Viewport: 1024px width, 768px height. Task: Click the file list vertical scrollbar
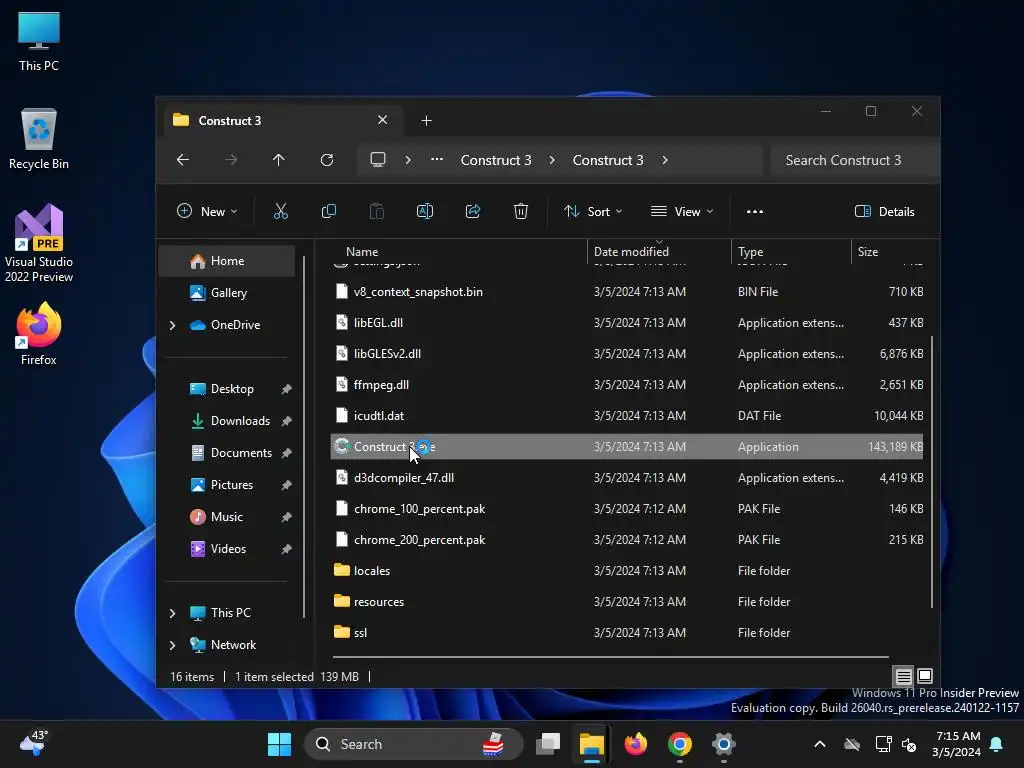[932, 473]
